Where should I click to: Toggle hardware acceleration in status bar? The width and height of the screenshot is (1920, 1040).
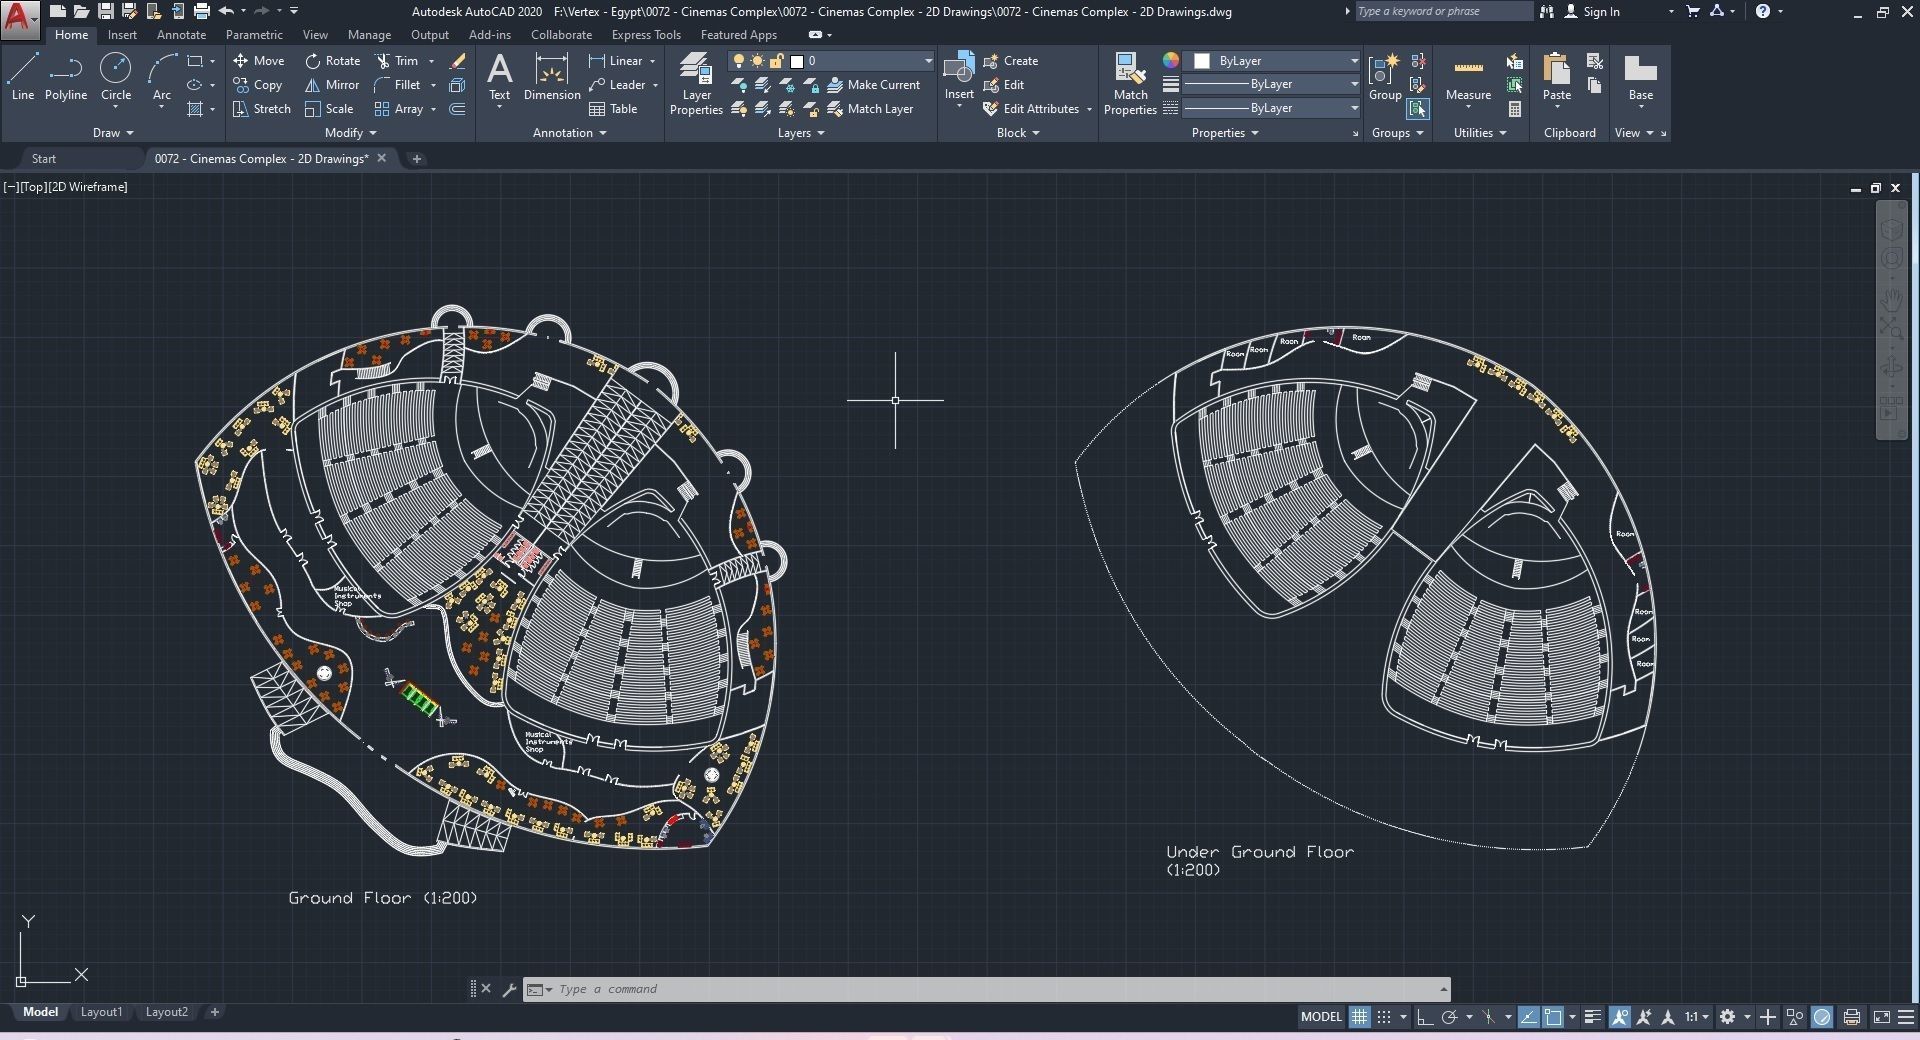(1822, 1017)
